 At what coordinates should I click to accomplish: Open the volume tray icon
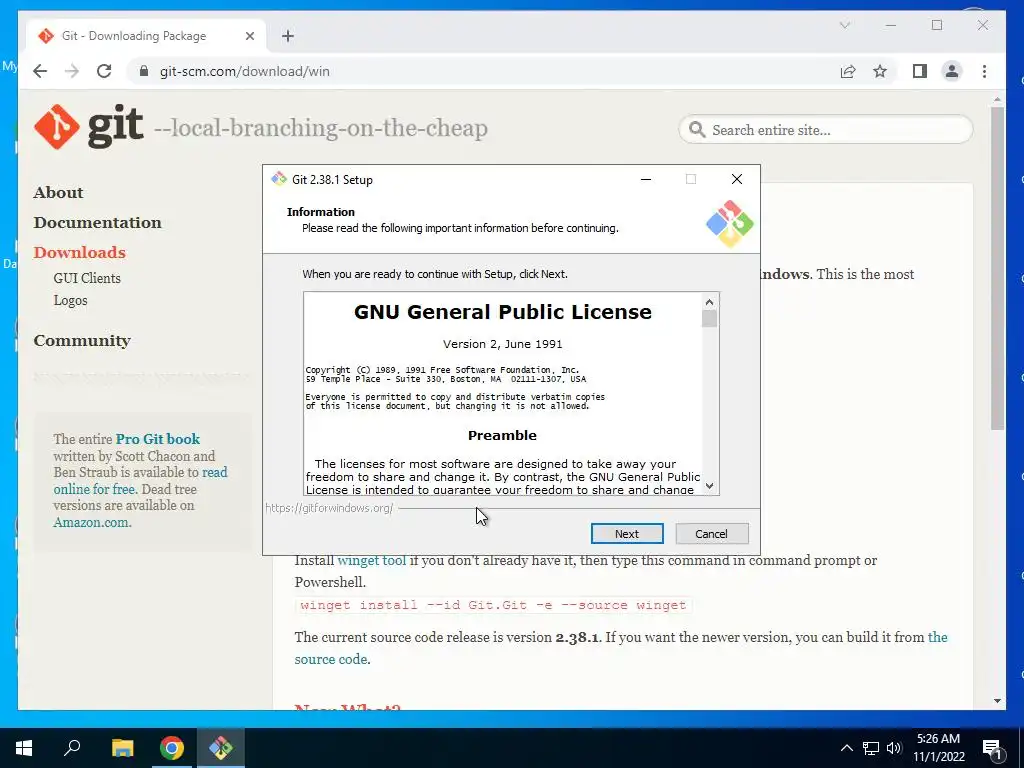tap(894, 748)
